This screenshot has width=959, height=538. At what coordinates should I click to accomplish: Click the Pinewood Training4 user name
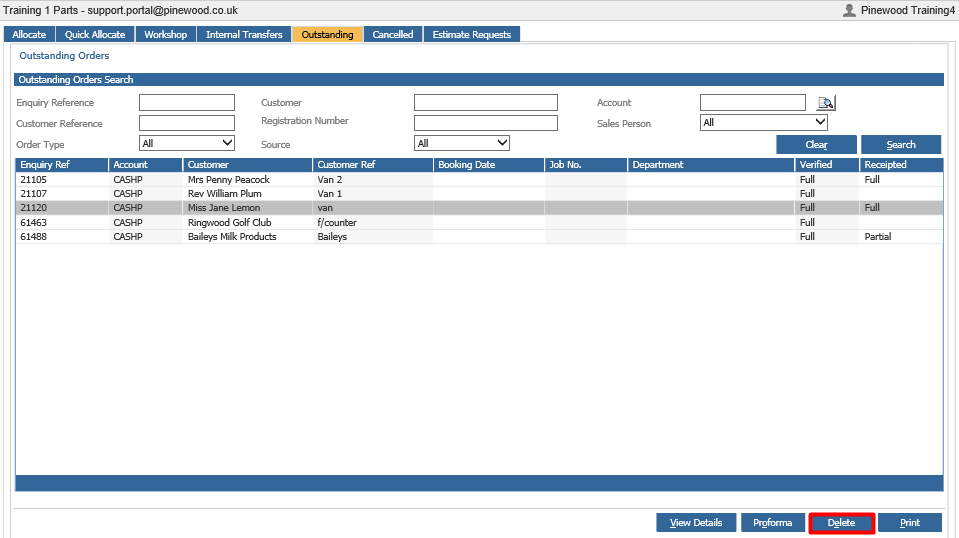(x=908, y=10)
